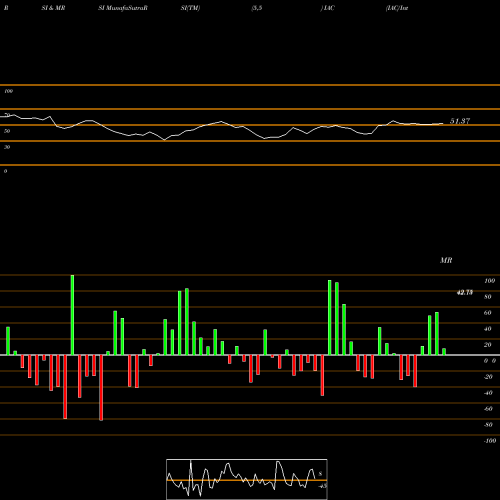Click the RSI panel axis label 50

coord(7,131)
